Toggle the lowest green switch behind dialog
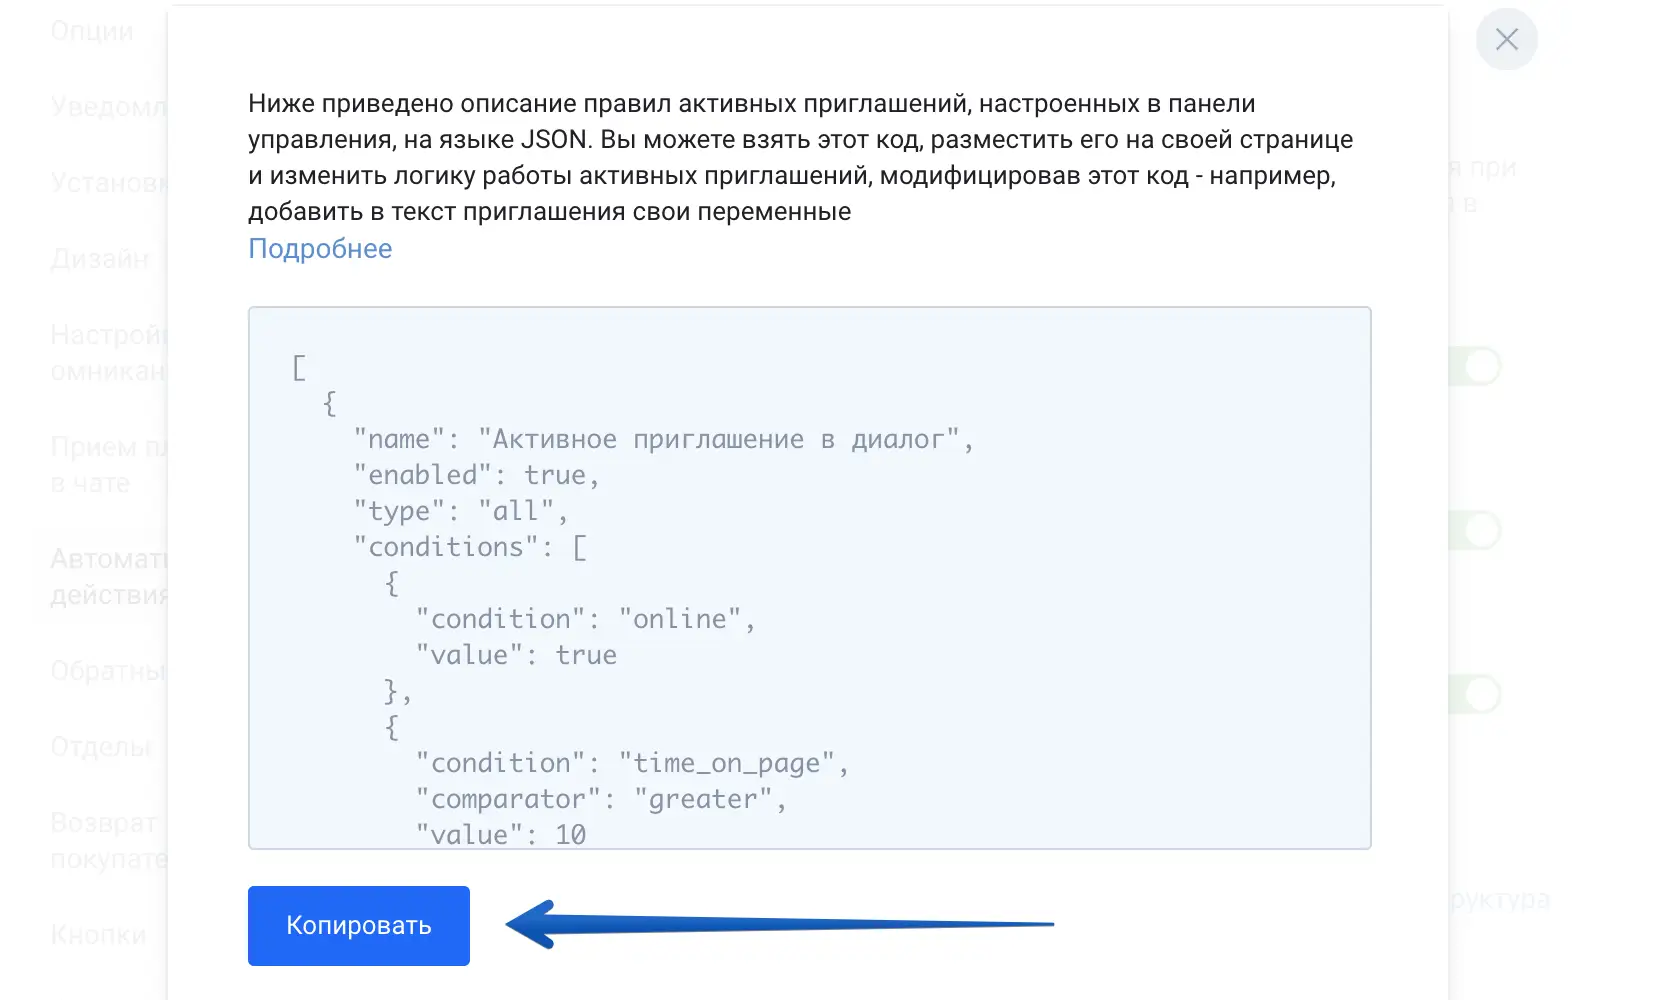Viewport: 1656px width, 1000px height. (x=1475, y=694)
